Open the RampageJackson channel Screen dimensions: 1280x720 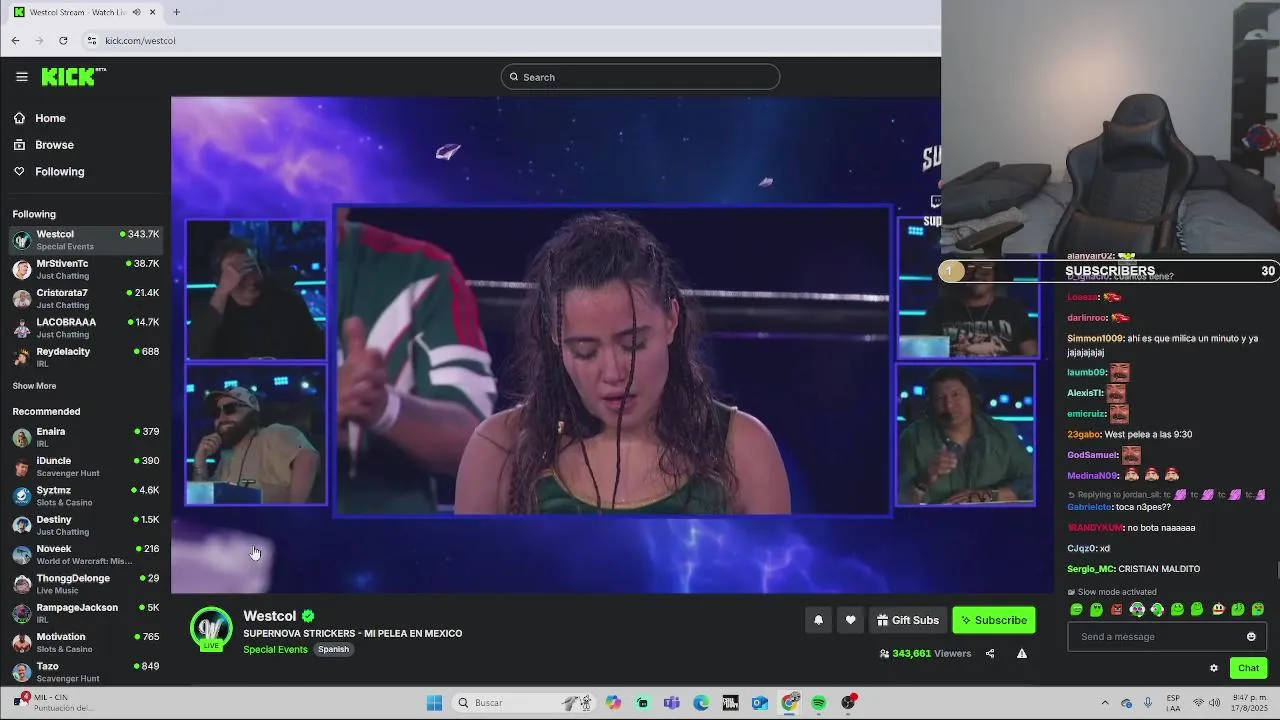[85, 613]
